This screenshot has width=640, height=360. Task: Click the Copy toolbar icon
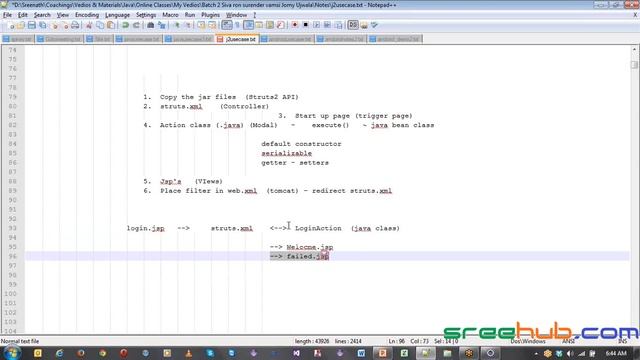[100, 25]
